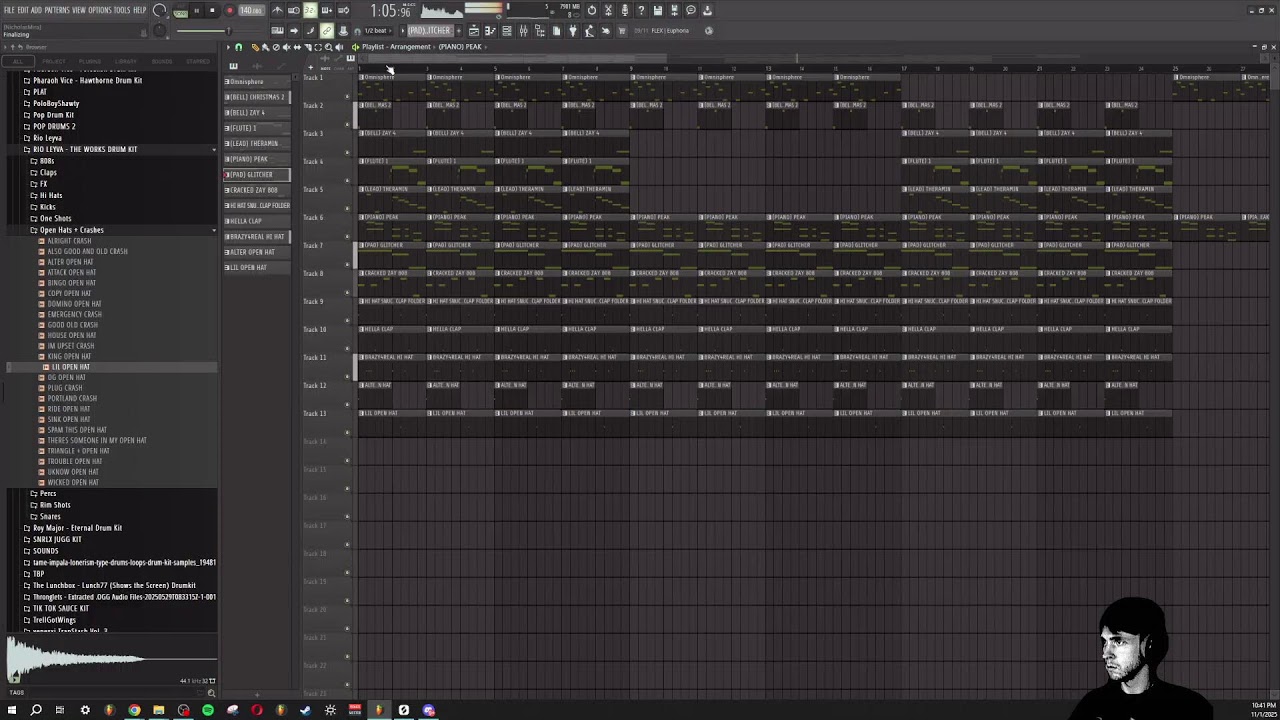Click the playlist magnet snap icon
Image resolution: width=1280 pixels, height=720 pixels.
click(238, 47)
